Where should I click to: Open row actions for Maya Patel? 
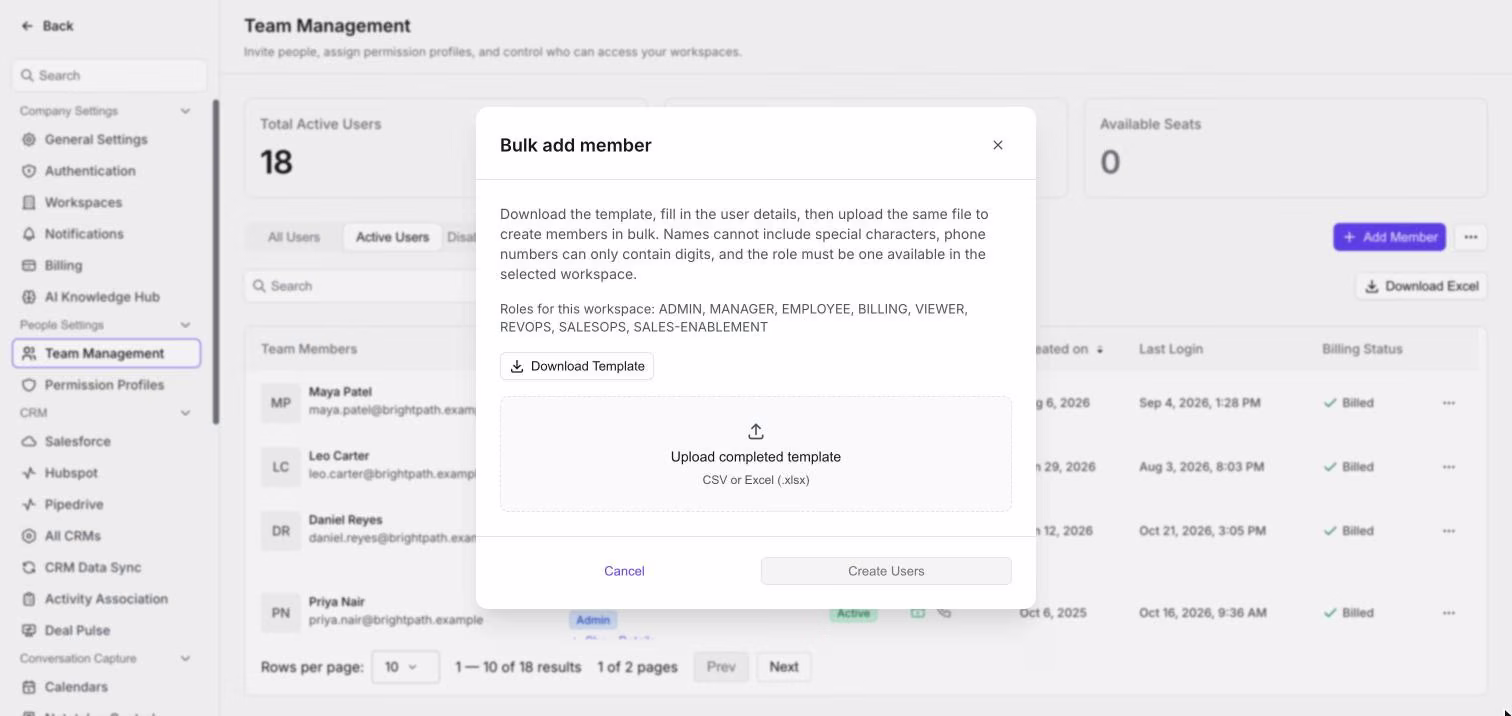pyautogui.click(x=1449, y=403)
